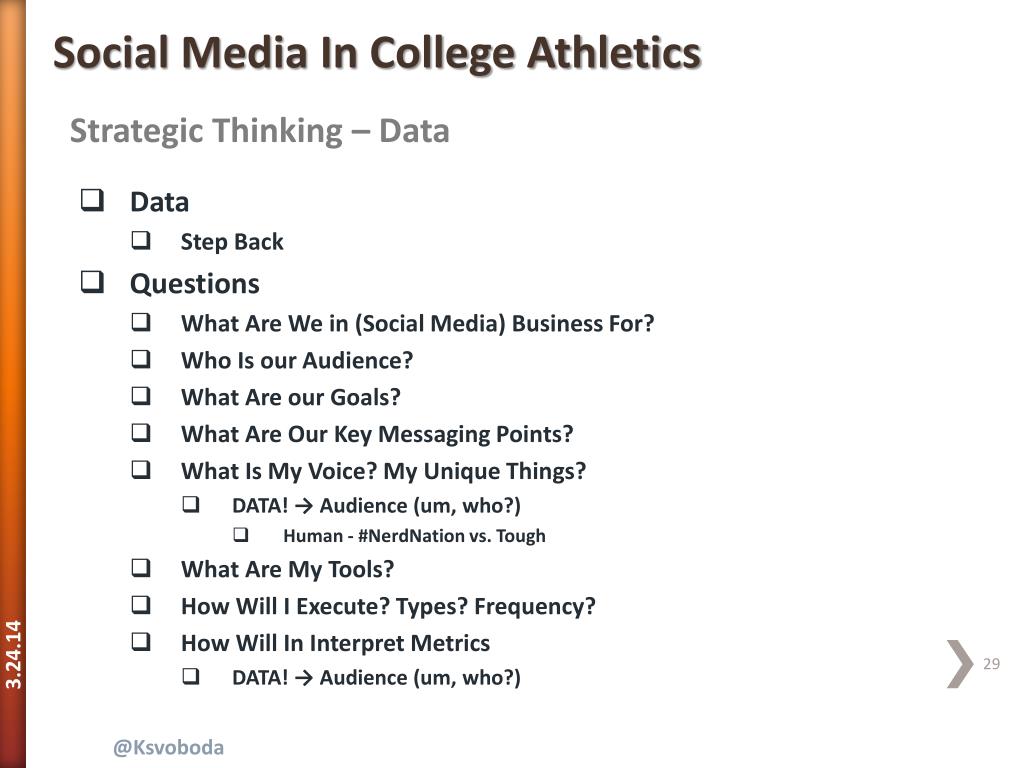The width and height of the screenshot is (1024, 768).
Task: Tick the box beside How Will In Interpret Metrics
Action: pos(141,641)
